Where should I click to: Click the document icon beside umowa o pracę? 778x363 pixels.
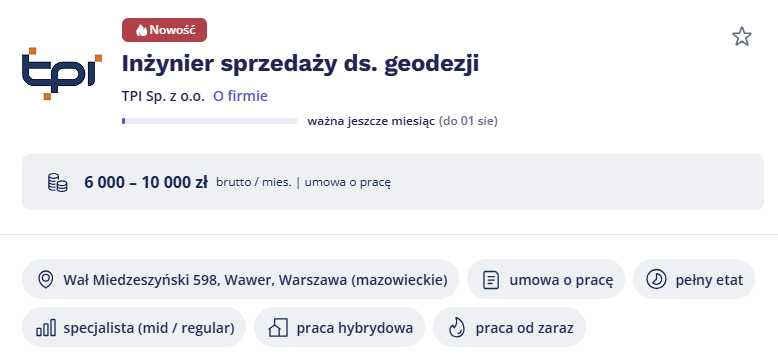click(x=491, y=280)
